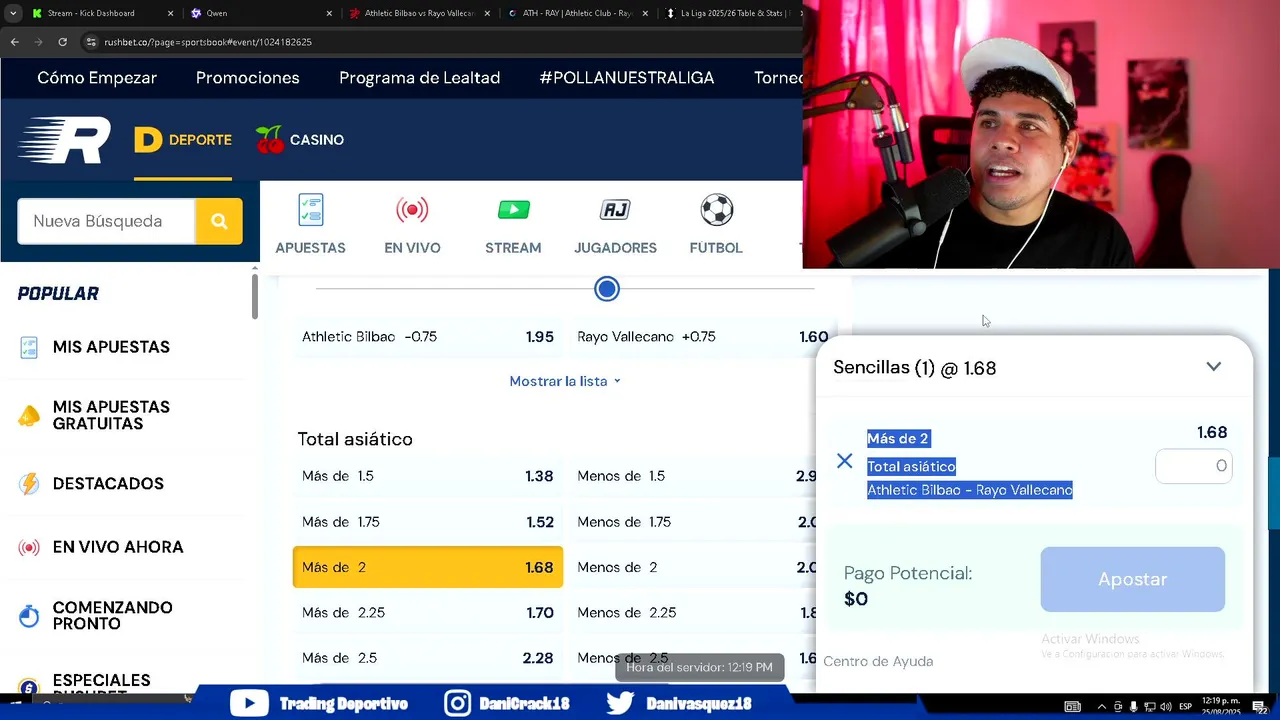Screen dimensions: 1280x720
Task: Click the rushbet.co address bar URL
Action: point(208,42)
